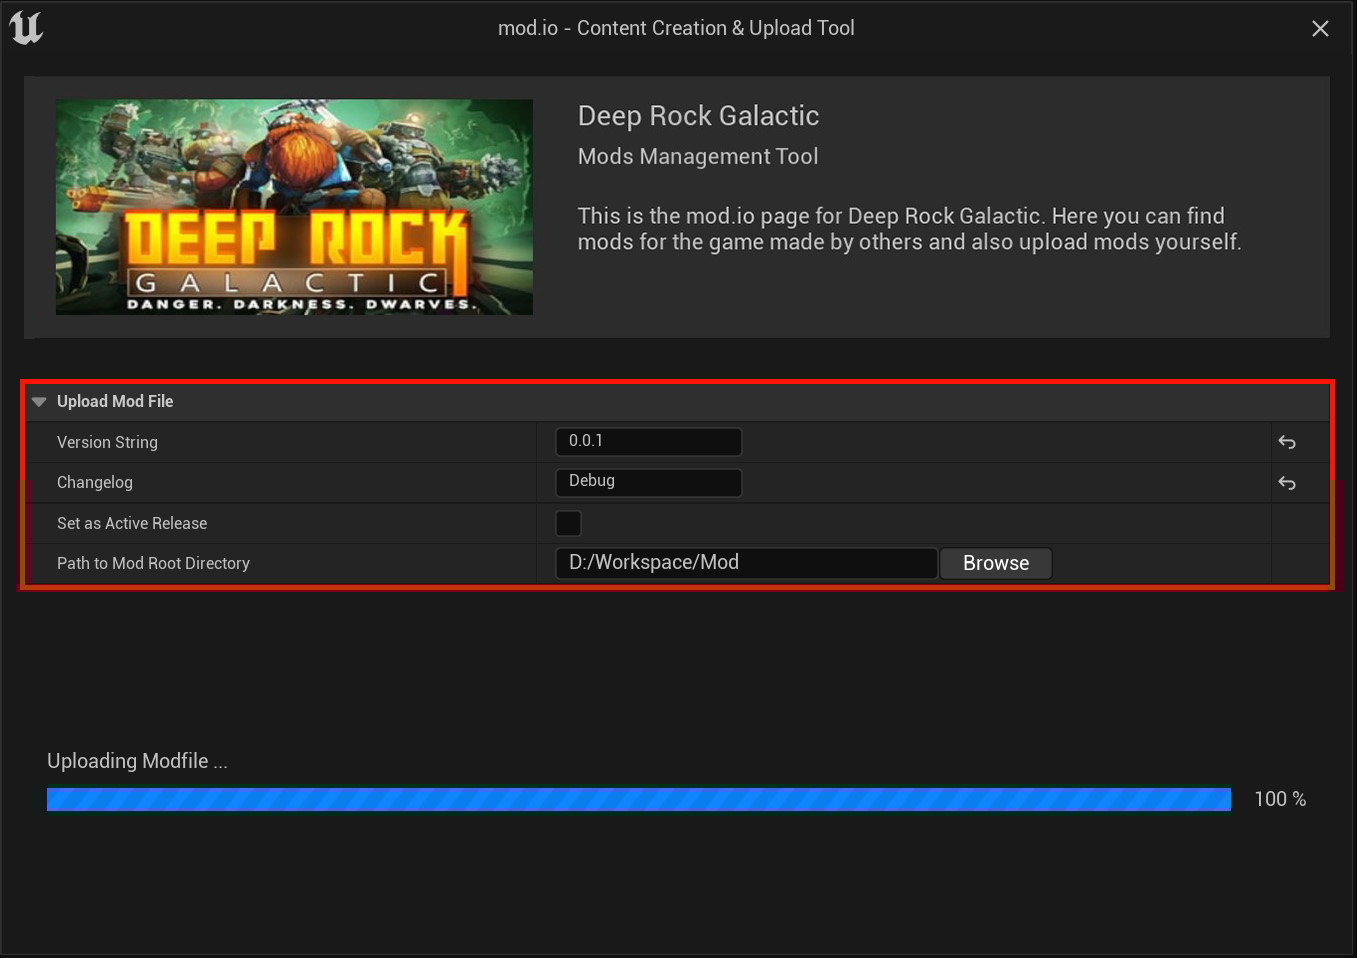
Task: Reset Version String to default value
Action: click(1287, 442)
